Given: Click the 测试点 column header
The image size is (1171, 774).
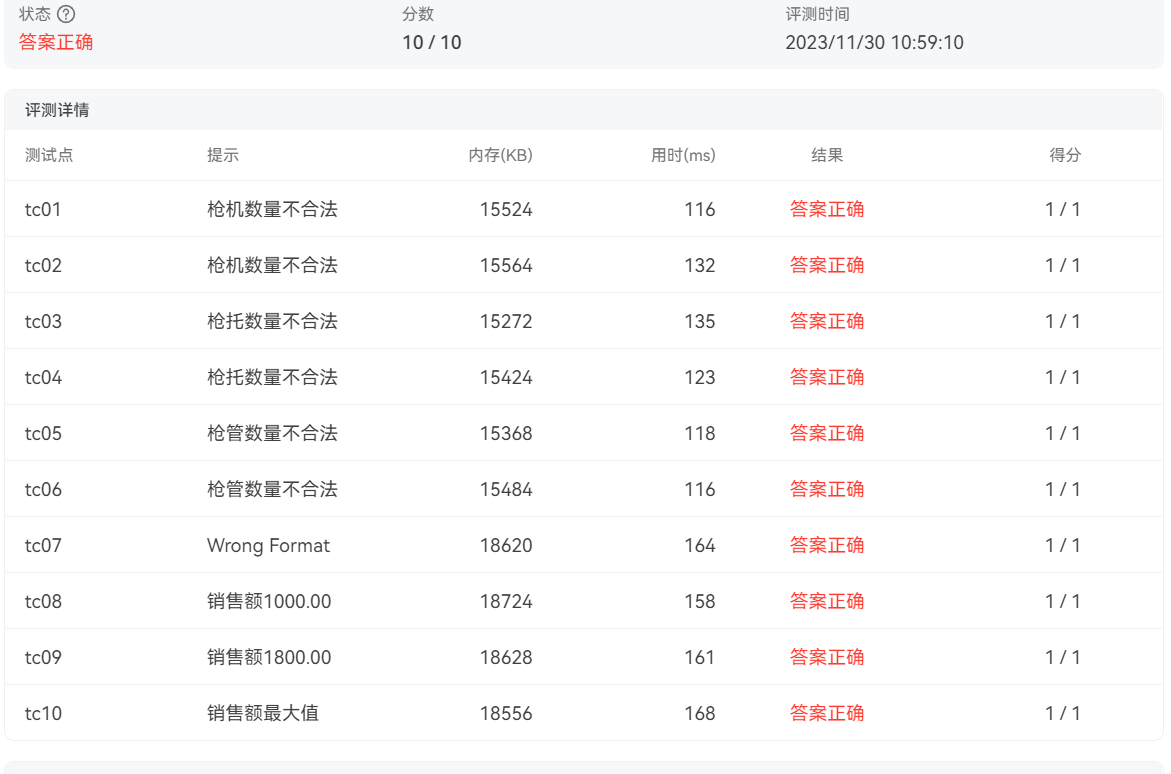Looking at the screenshot, I should [x=49, y=155].
